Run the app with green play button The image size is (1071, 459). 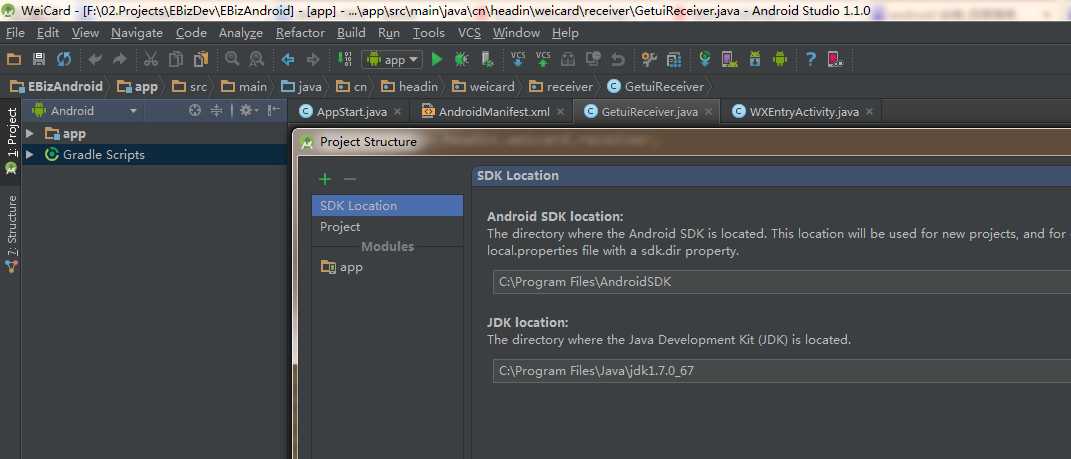tap(437, 60)
